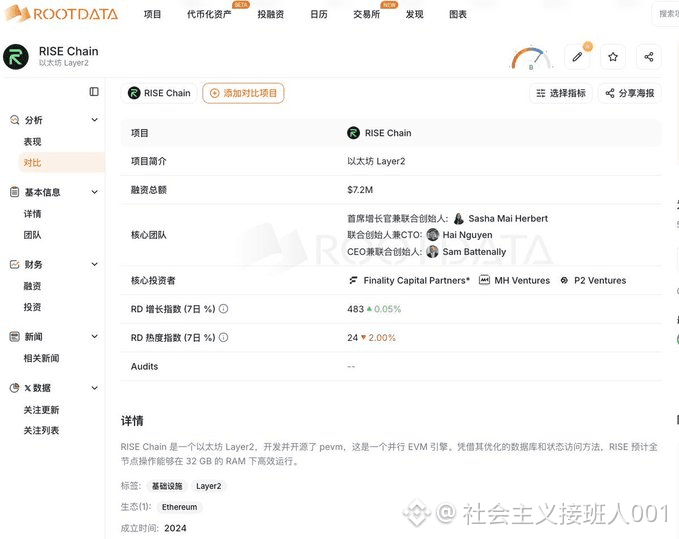Collapse the X 数据 sidebar section
Viewport: 679px width, 539px height.
[94, 388]
